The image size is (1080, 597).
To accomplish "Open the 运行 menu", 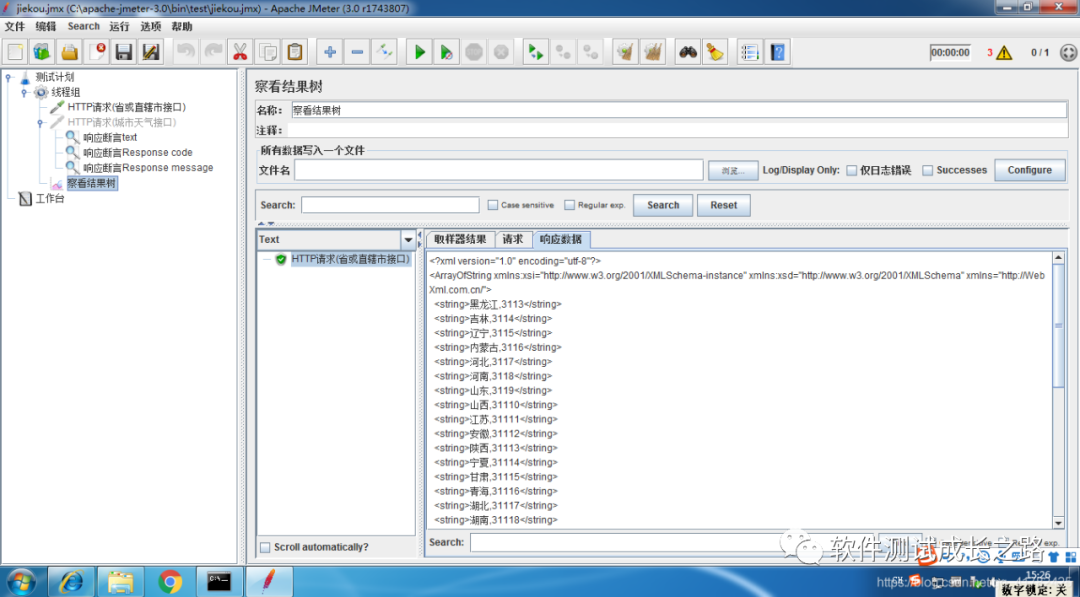I will [x=119, y=26].
